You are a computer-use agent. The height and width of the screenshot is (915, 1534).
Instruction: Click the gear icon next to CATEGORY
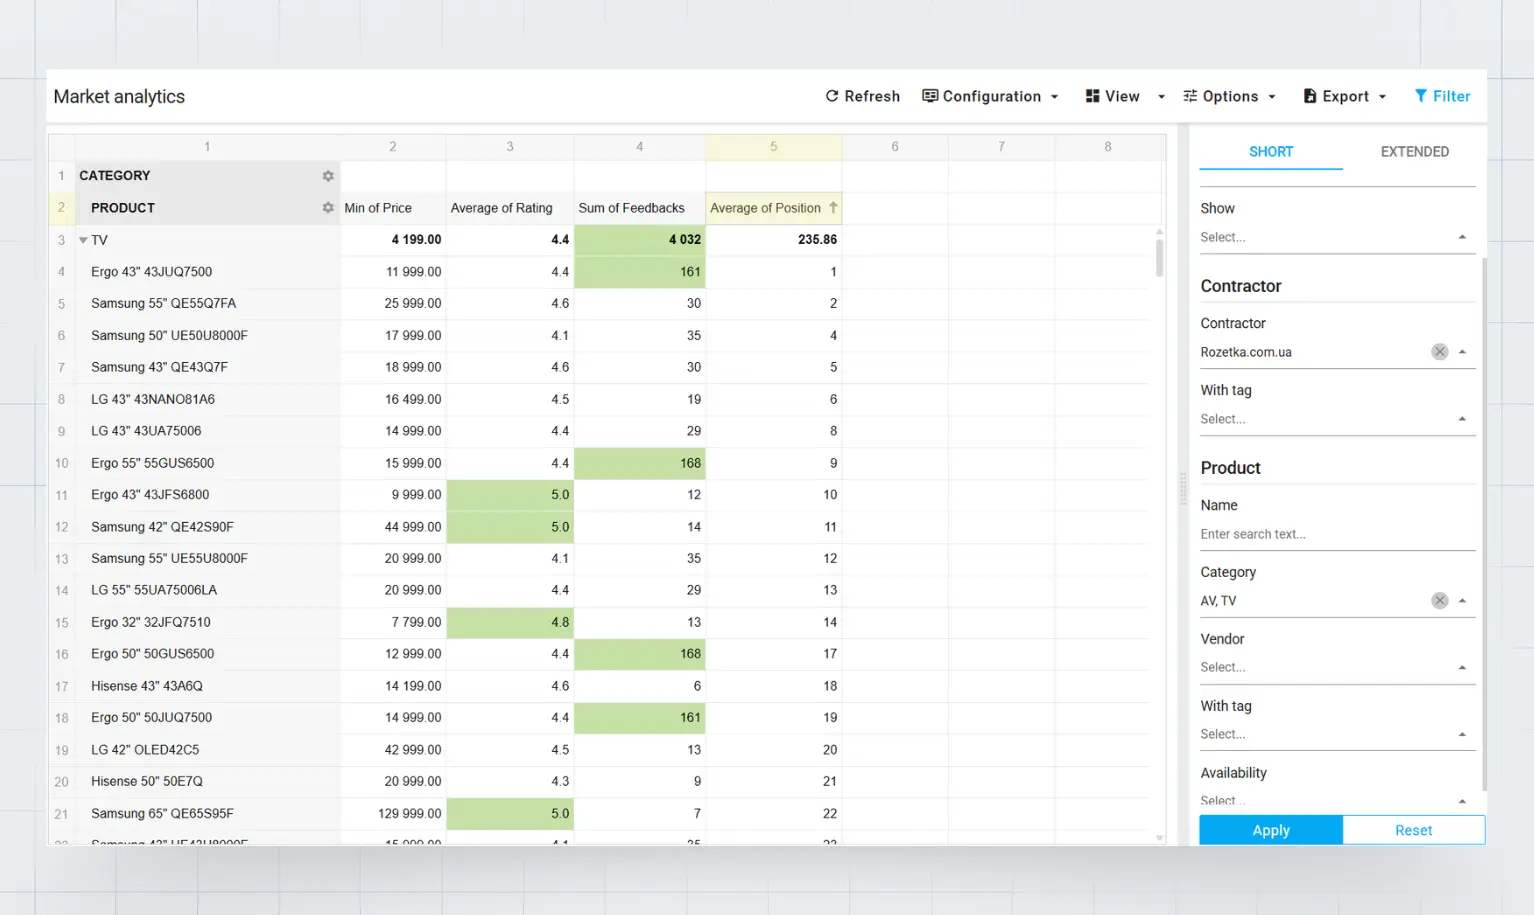point(327,175)
